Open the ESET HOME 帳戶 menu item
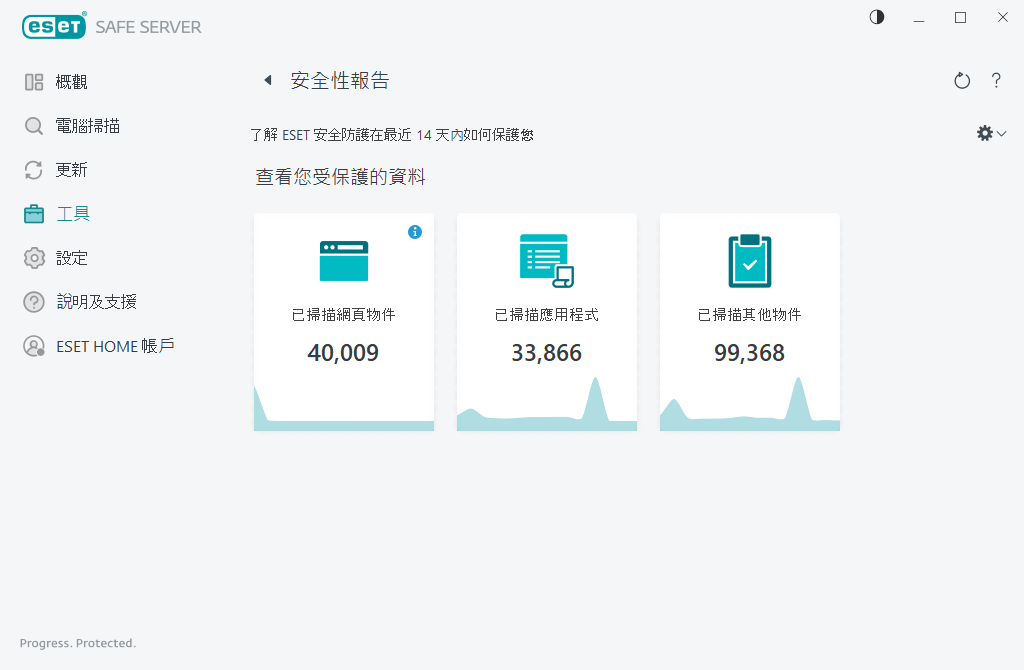The height and width of the screenshot is (670, 1024). pyautogui.click(x=115, y=346)
